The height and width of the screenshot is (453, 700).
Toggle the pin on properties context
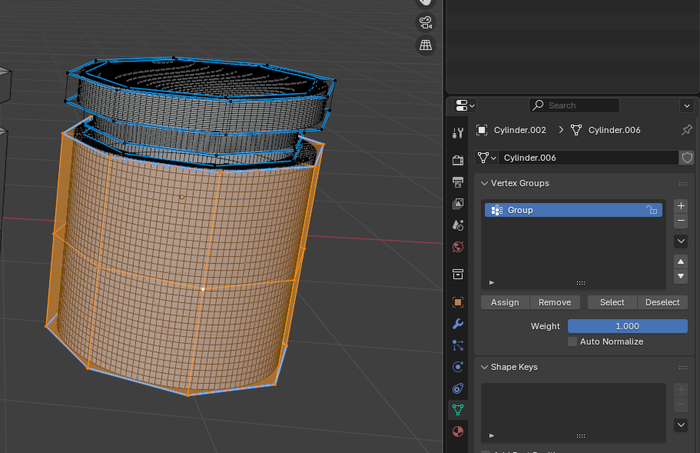tap(686, 130)
